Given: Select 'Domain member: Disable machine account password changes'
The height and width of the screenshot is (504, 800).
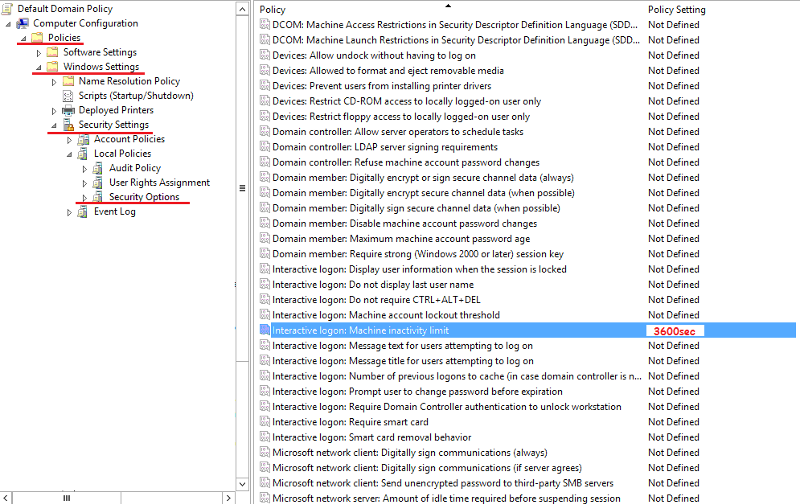Looking at the screenshot, I should click(405, 223).
